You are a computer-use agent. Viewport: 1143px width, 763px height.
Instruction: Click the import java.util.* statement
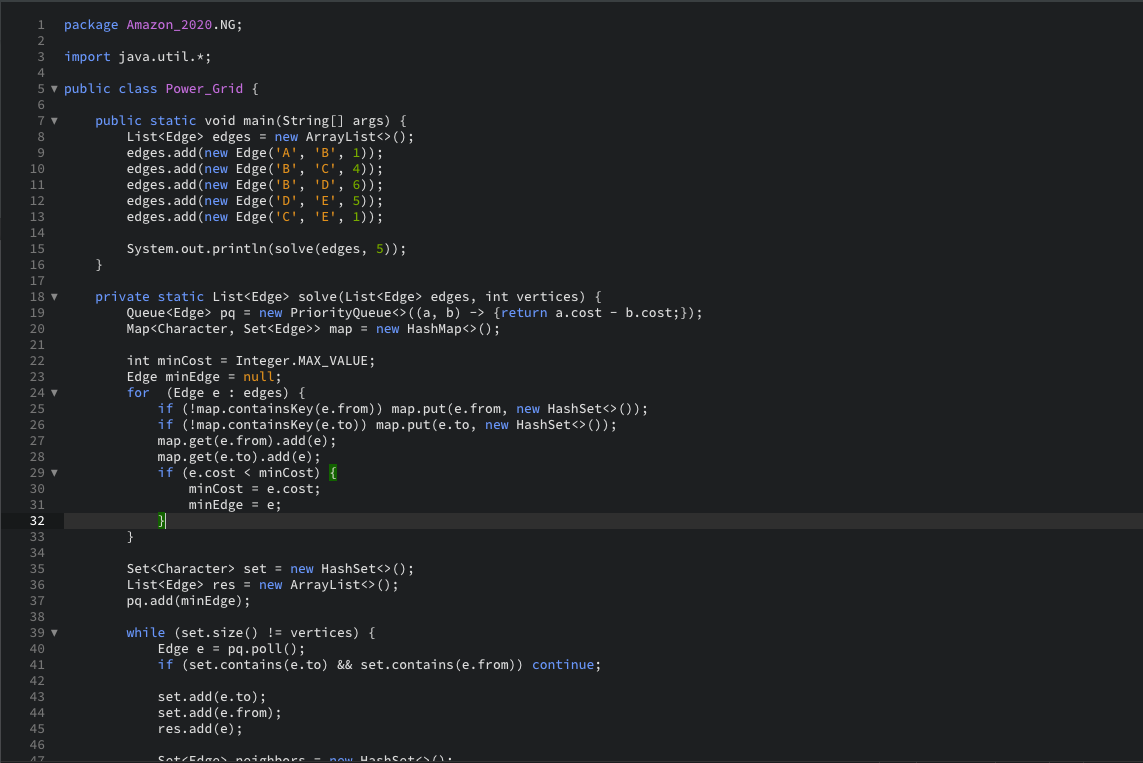pyautogui.click(x=138, y=57)
